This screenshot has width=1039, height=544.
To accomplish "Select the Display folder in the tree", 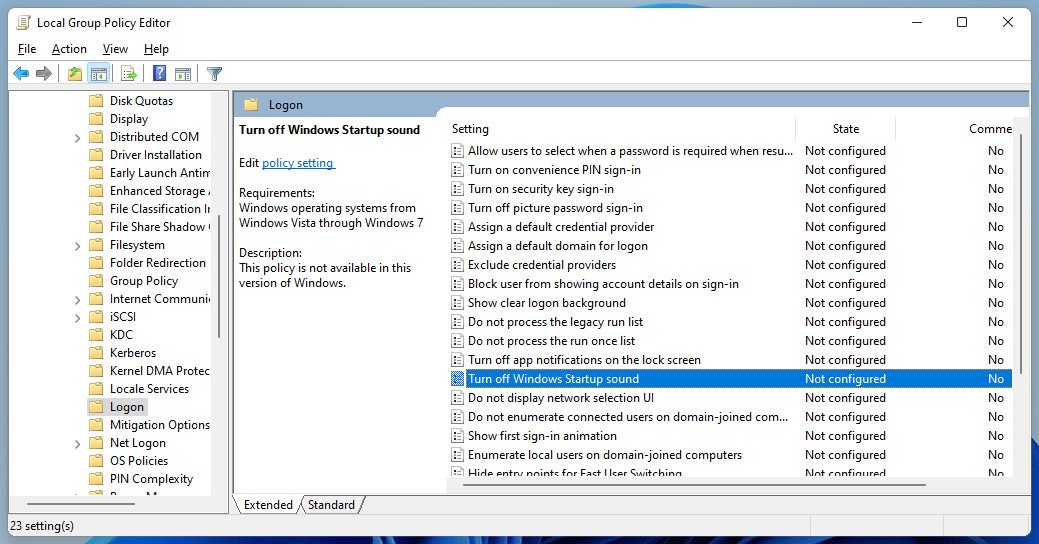I will coord(129,119).
